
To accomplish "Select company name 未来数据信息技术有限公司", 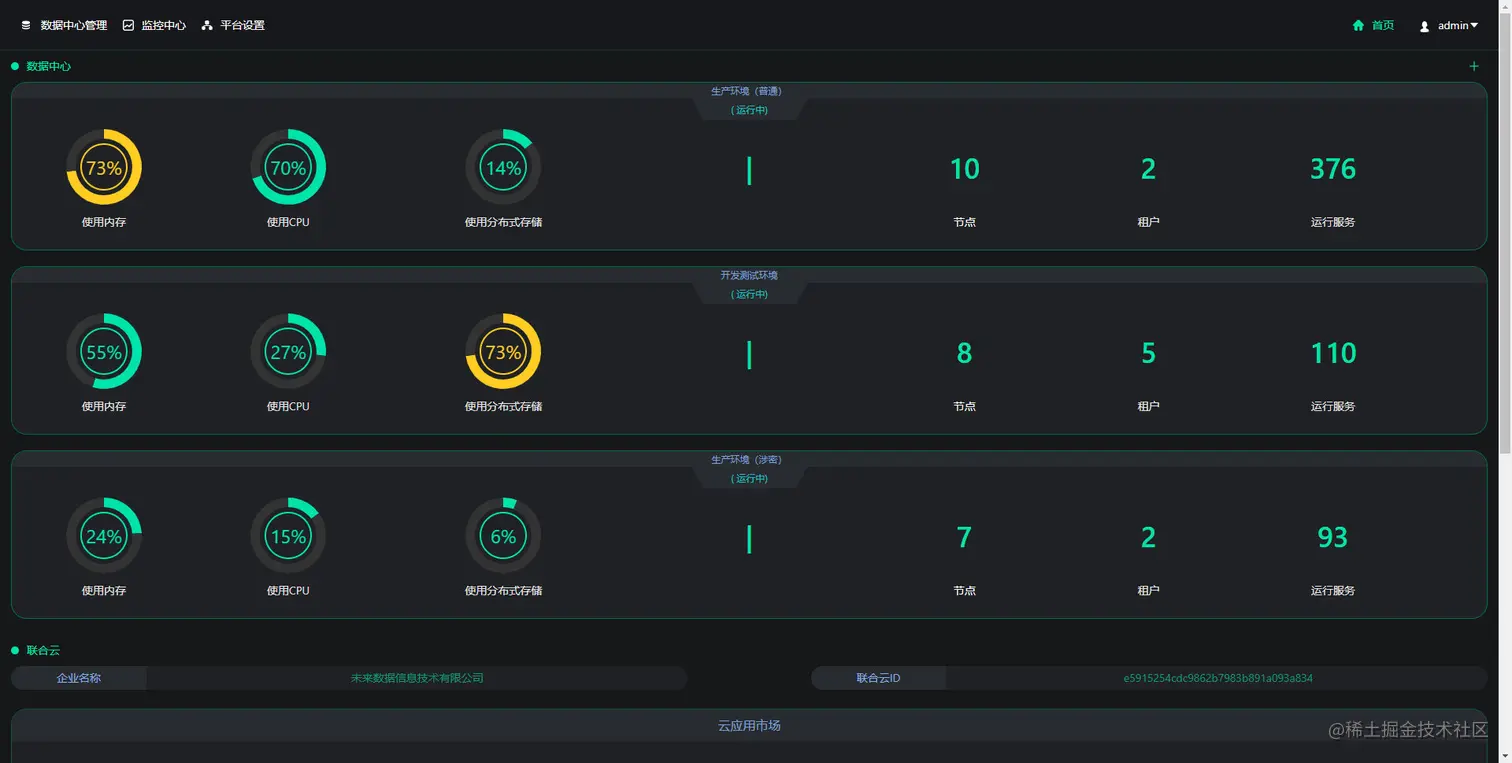I will coord(417,678).
